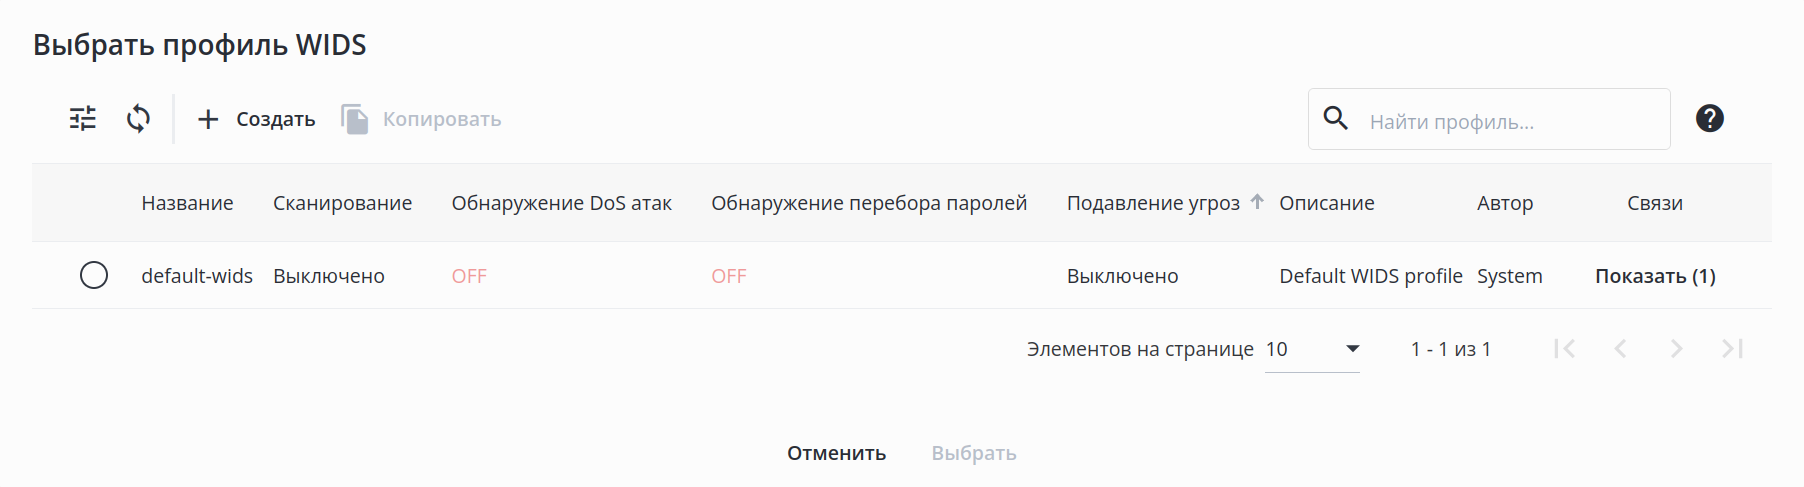
Task: Open the column filter settings icon
Action: [x=83, y=119]
